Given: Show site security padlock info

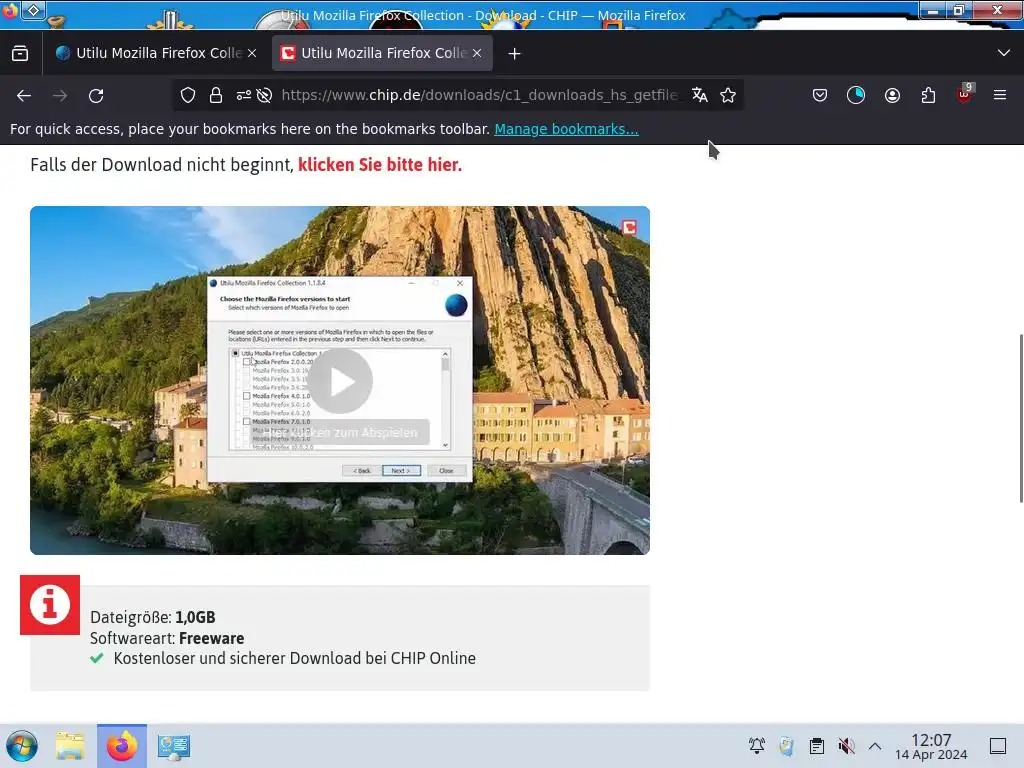Looking at the screenshot, I should pos(216,95).
